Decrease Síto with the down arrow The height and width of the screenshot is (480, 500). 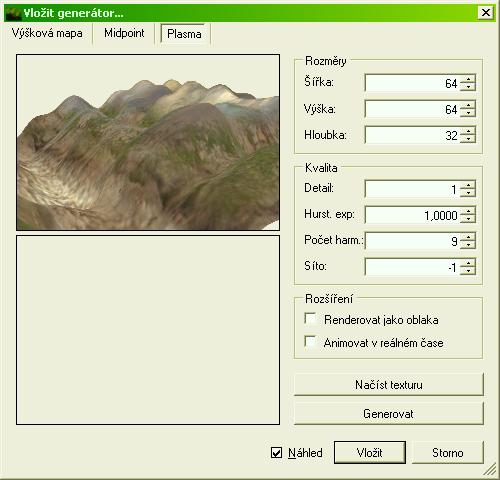[x=468, y=271]
